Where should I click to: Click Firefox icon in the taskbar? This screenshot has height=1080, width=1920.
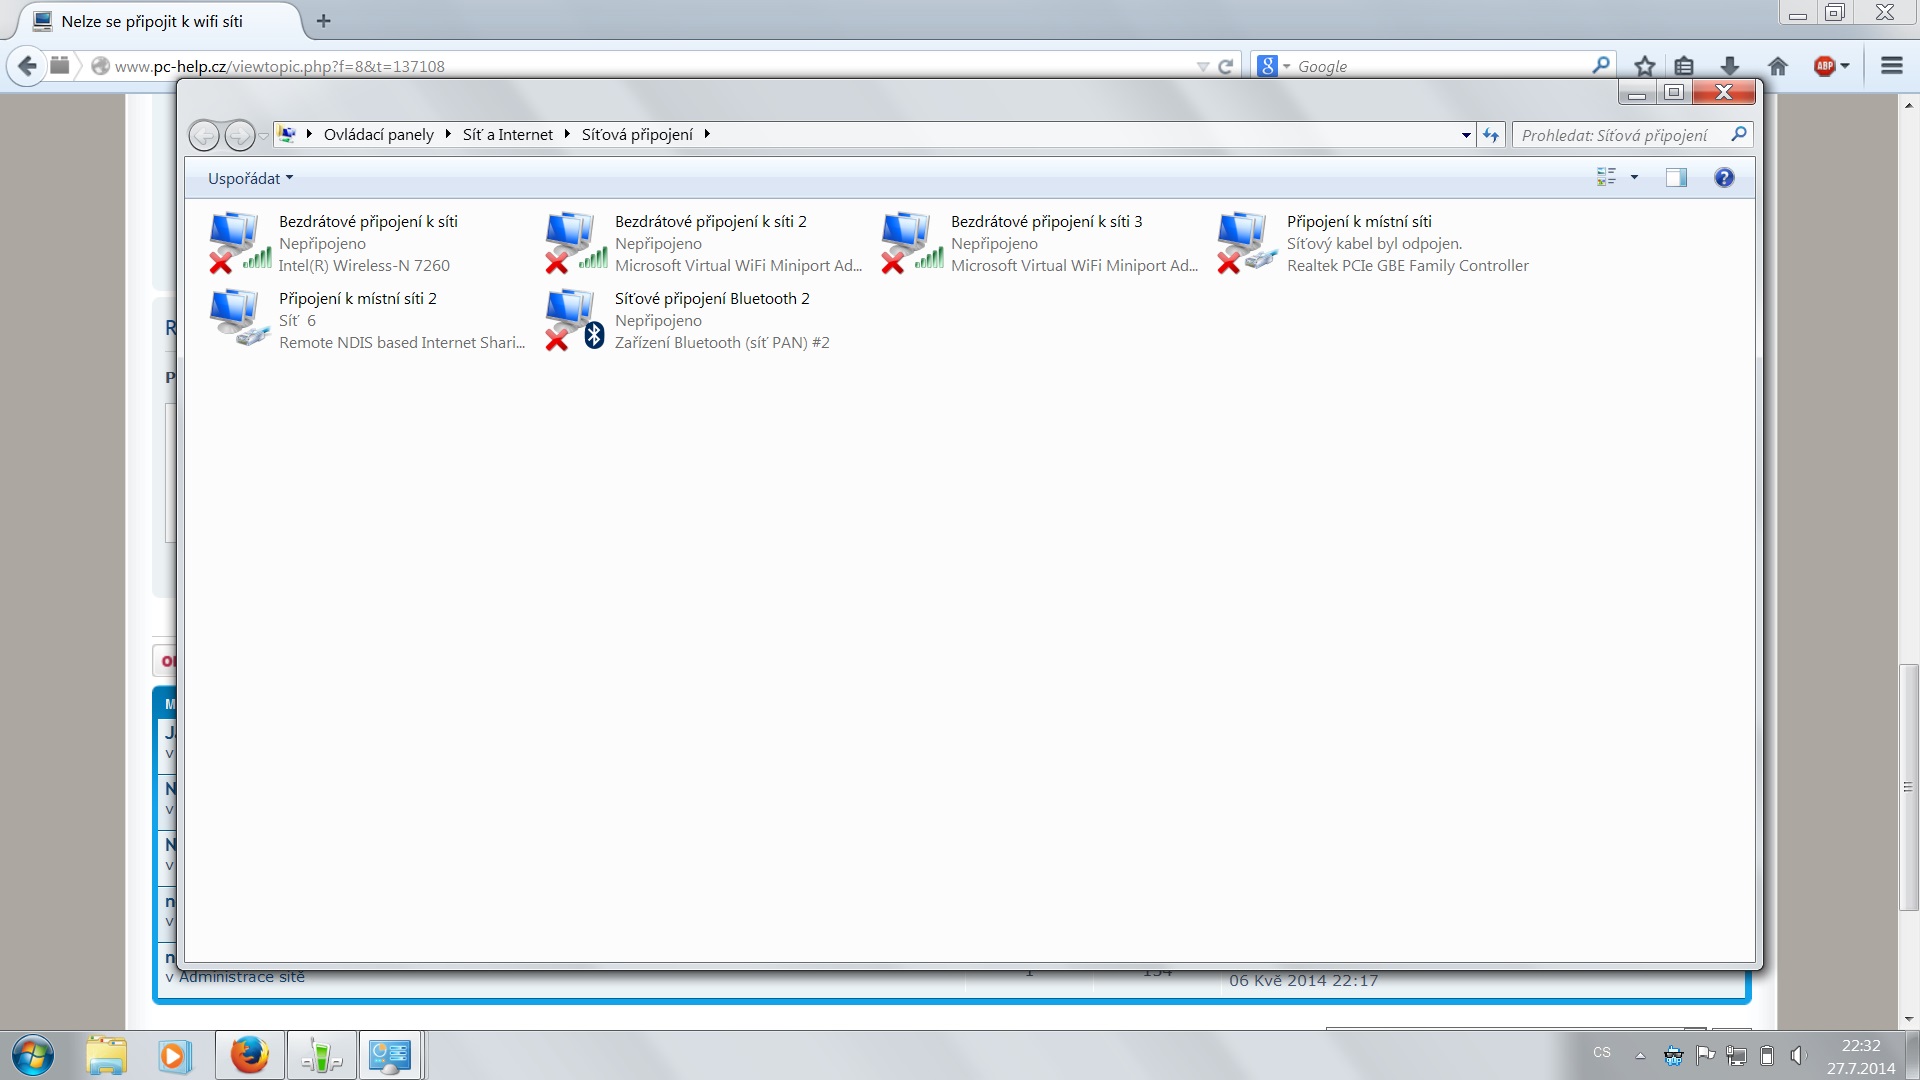coord(250,1056)
